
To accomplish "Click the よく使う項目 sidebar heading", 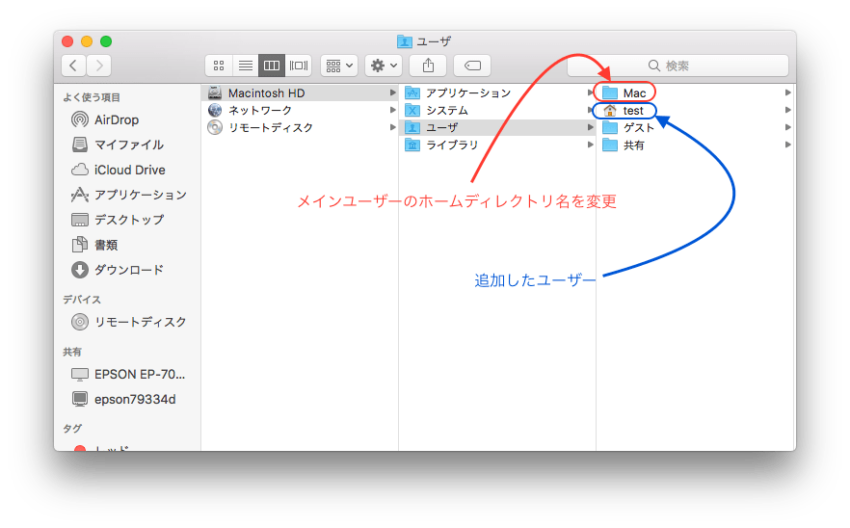I will [92, 98].
